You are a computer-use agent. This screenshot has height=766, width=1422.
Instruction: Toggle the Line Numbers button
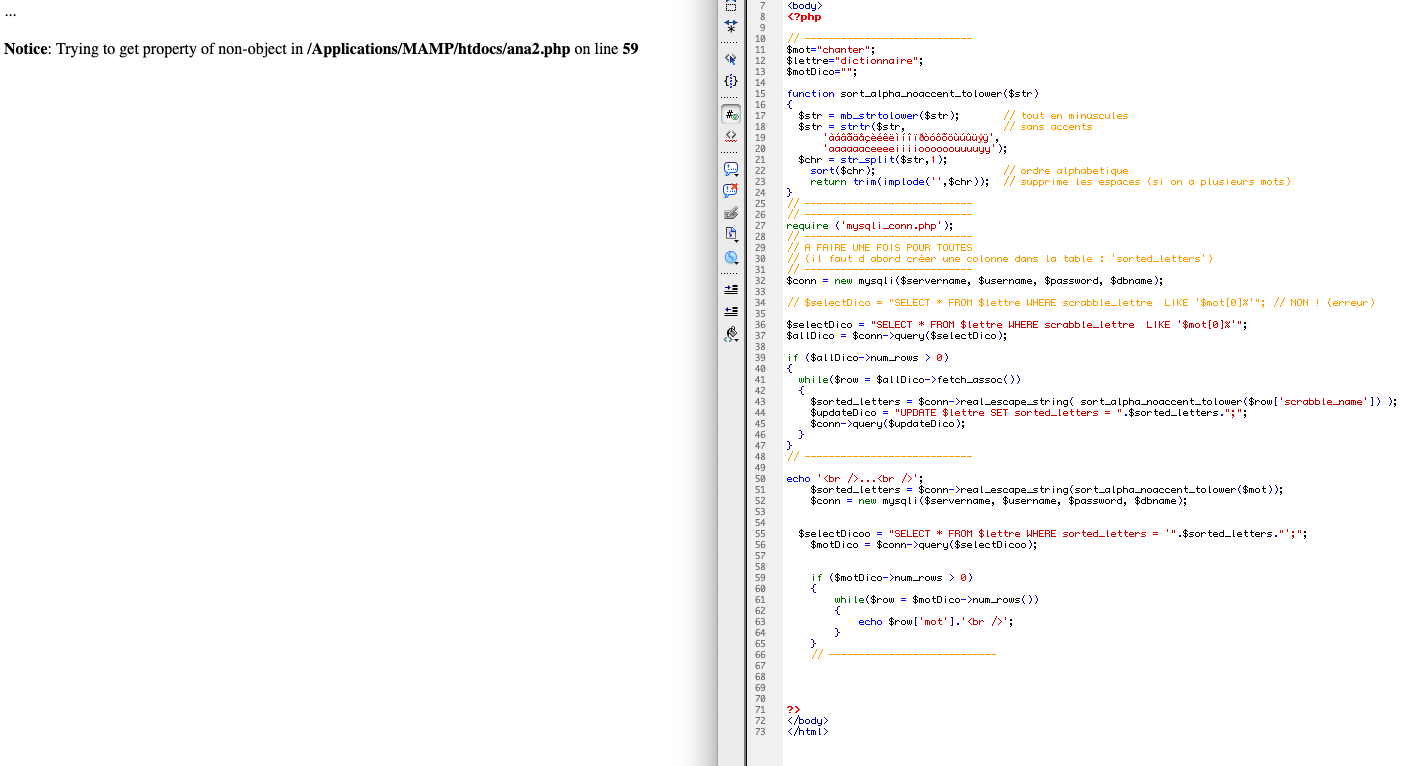(x=731, y=114)
